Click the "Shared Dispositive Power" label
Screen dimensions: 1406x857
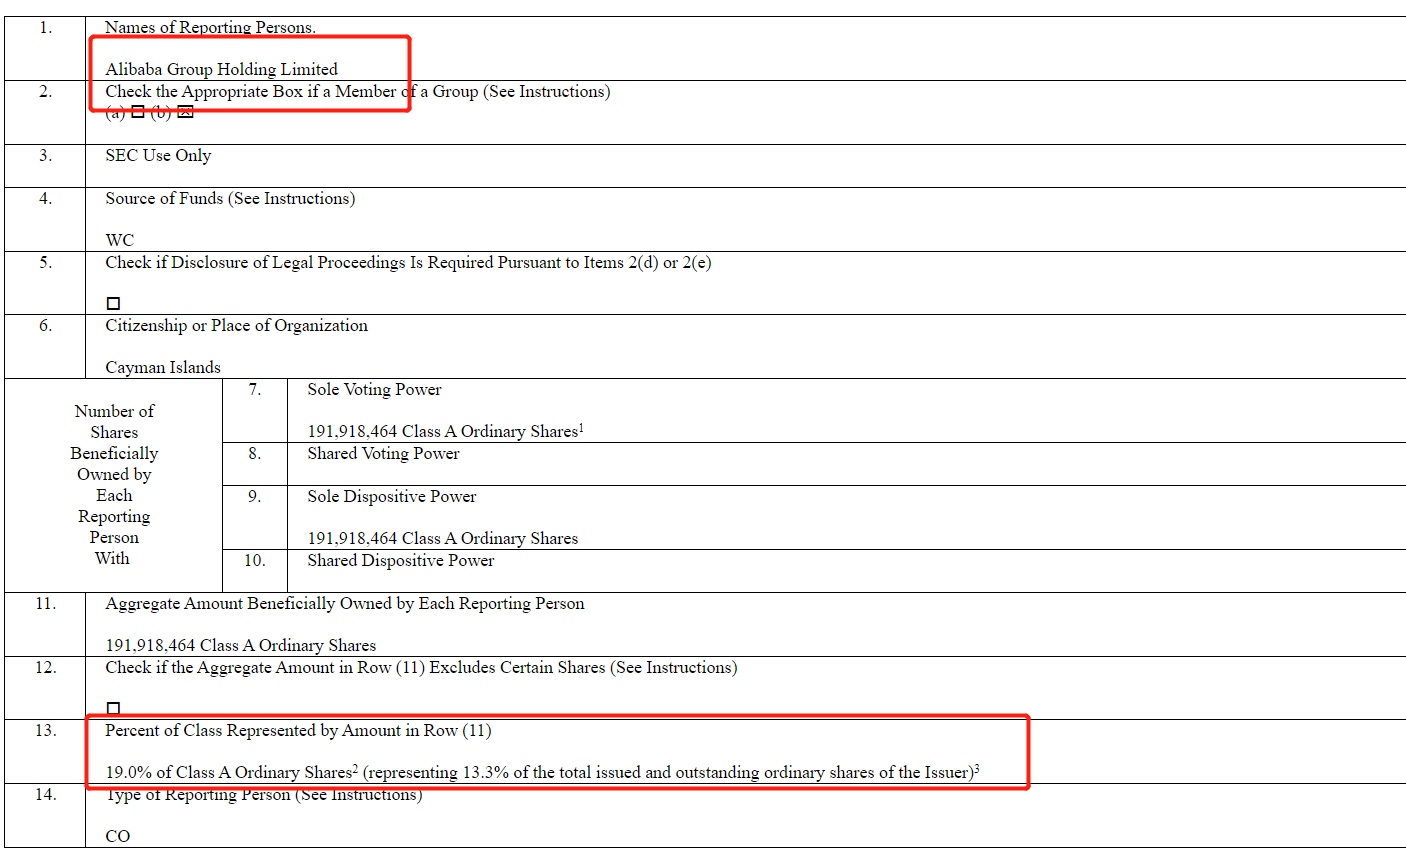tap(400, 561)
